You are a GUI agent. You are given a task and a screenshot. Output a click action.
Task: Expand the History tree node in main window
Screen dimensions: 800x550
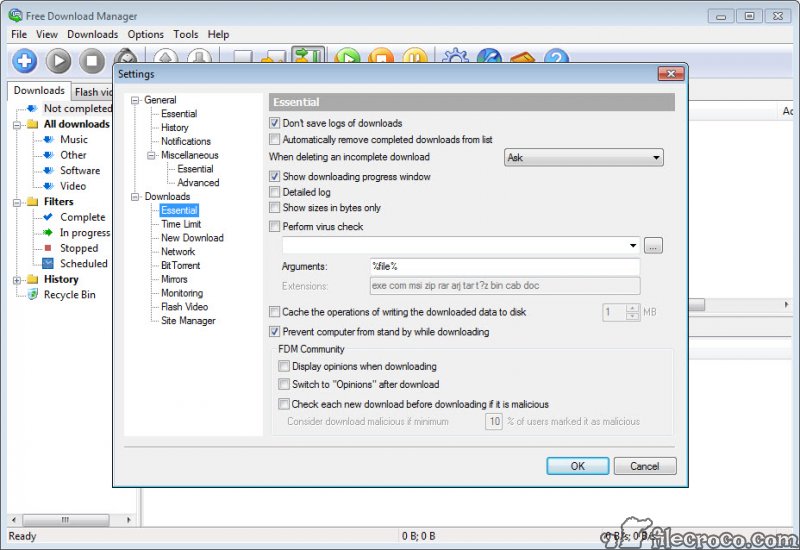coord(17,280)
